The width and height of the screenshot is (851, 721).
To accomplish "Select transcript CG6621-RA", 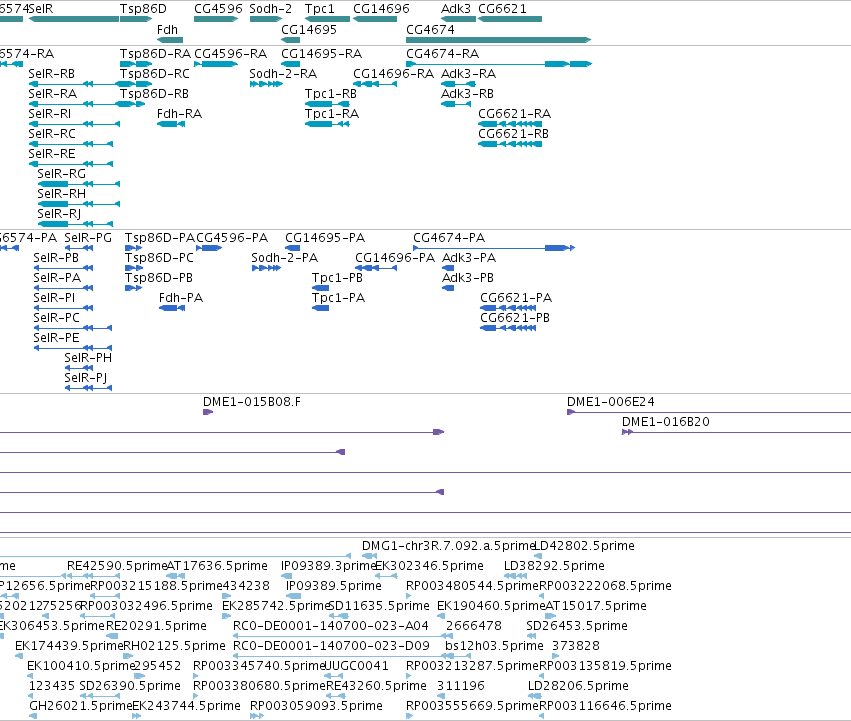I will click(x=515, y=114).
